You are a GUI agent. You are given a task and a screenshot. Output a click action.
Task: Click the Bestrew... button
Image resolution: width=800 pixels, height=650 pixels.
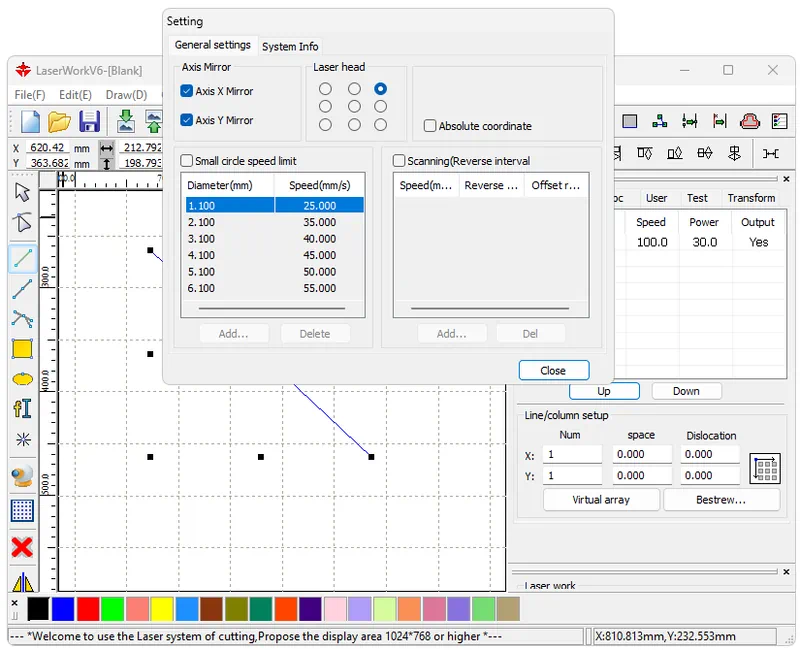point(721,500)
